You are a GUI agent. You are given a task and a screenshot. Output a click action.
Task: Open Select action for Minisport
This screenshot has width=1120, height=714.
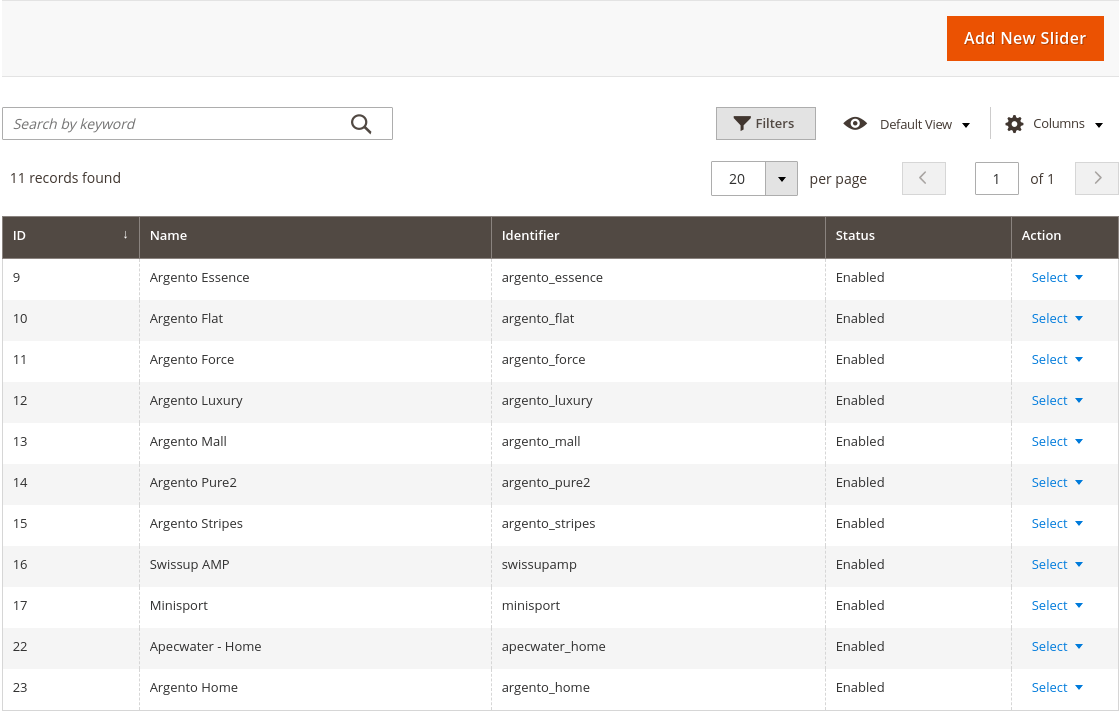(x=1057, y=606)
